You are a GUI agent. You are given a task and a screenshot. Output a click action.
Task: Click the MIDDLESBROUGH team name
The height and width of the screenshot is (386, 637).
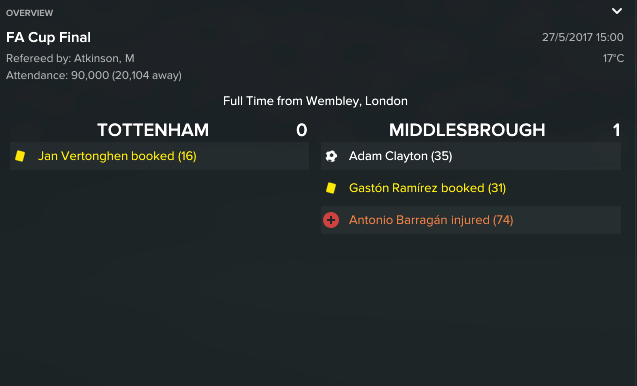(x=467, y=130)
